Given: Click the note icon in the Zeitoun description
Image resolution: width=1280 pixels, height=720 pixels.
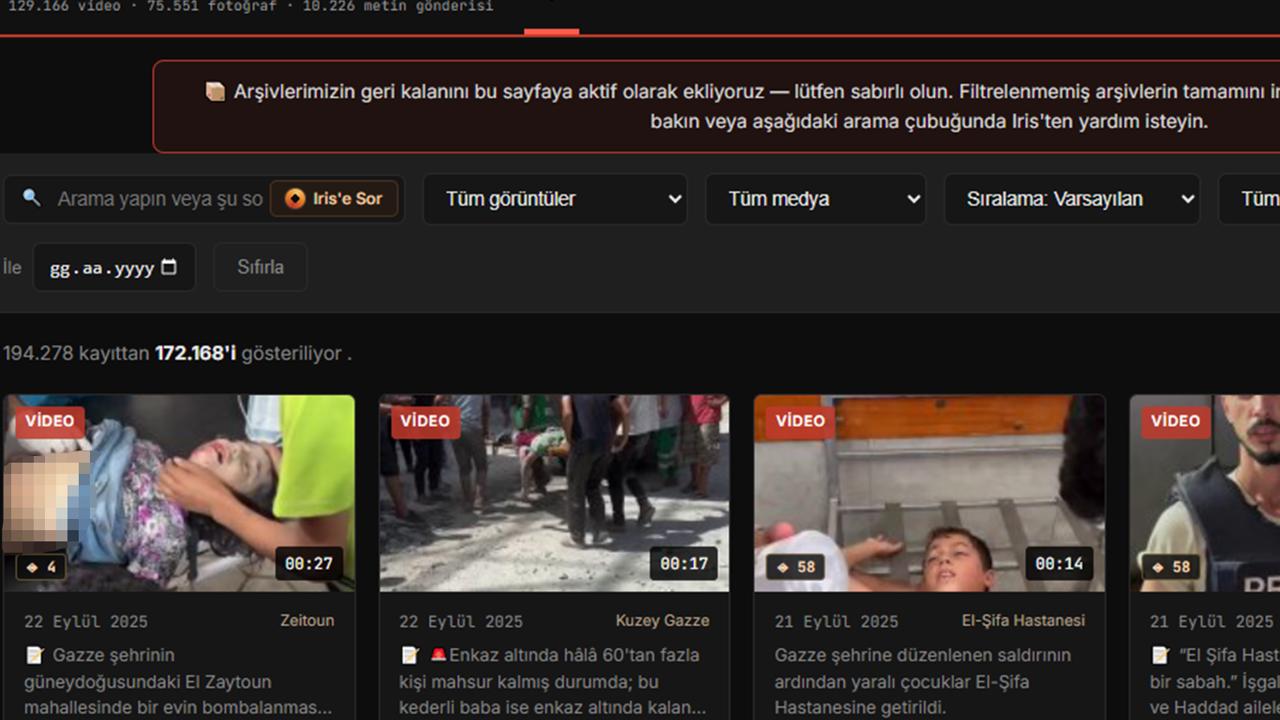Looking at the screenshot, I should pyautogui.click(x=34, y=655).
